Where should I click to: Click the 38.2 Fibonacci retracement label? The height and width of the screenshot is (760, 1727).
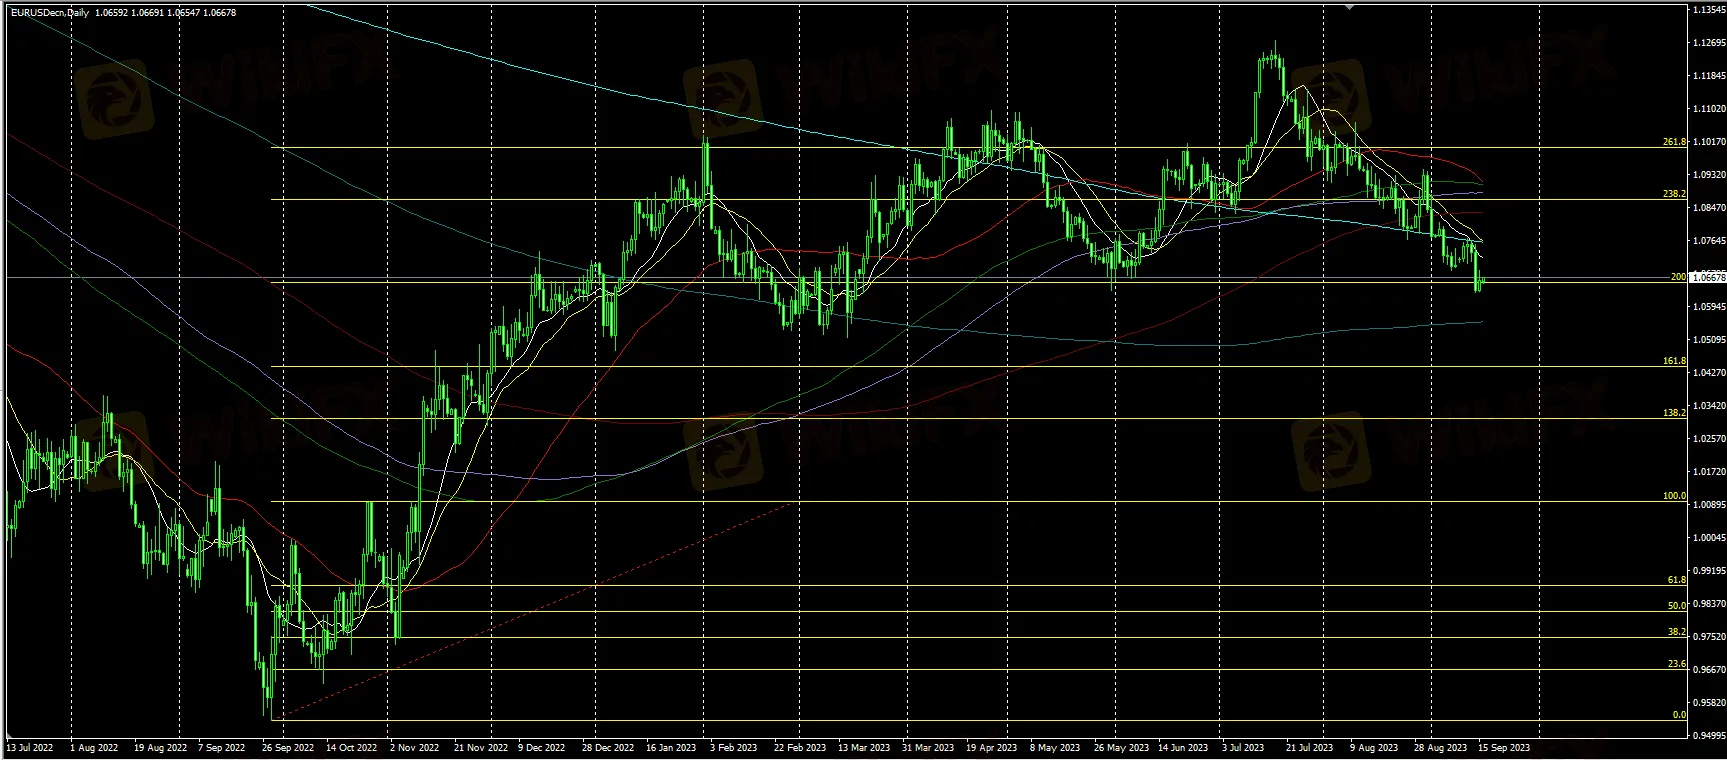click(1677, 632)
